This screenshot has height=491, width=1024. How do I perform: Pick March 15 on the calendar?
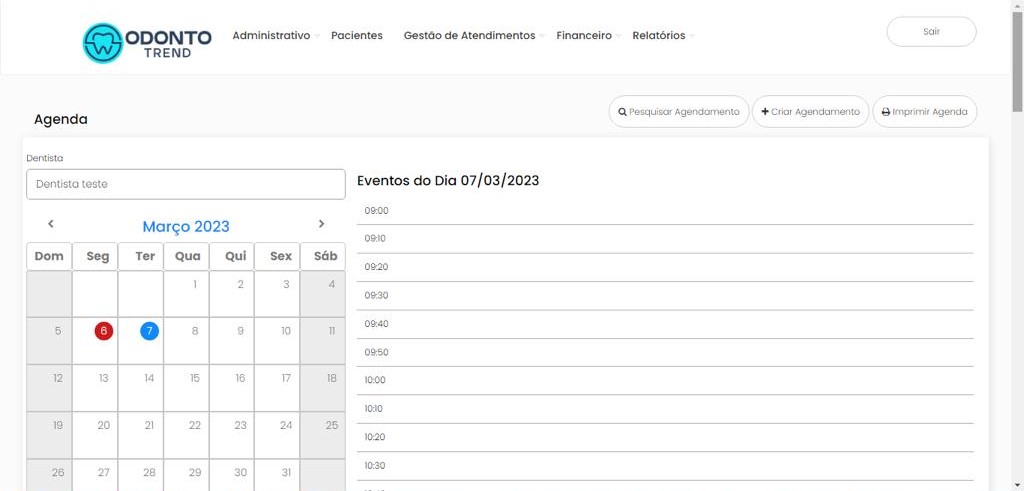pyautogui.click(x=195, y=378)
